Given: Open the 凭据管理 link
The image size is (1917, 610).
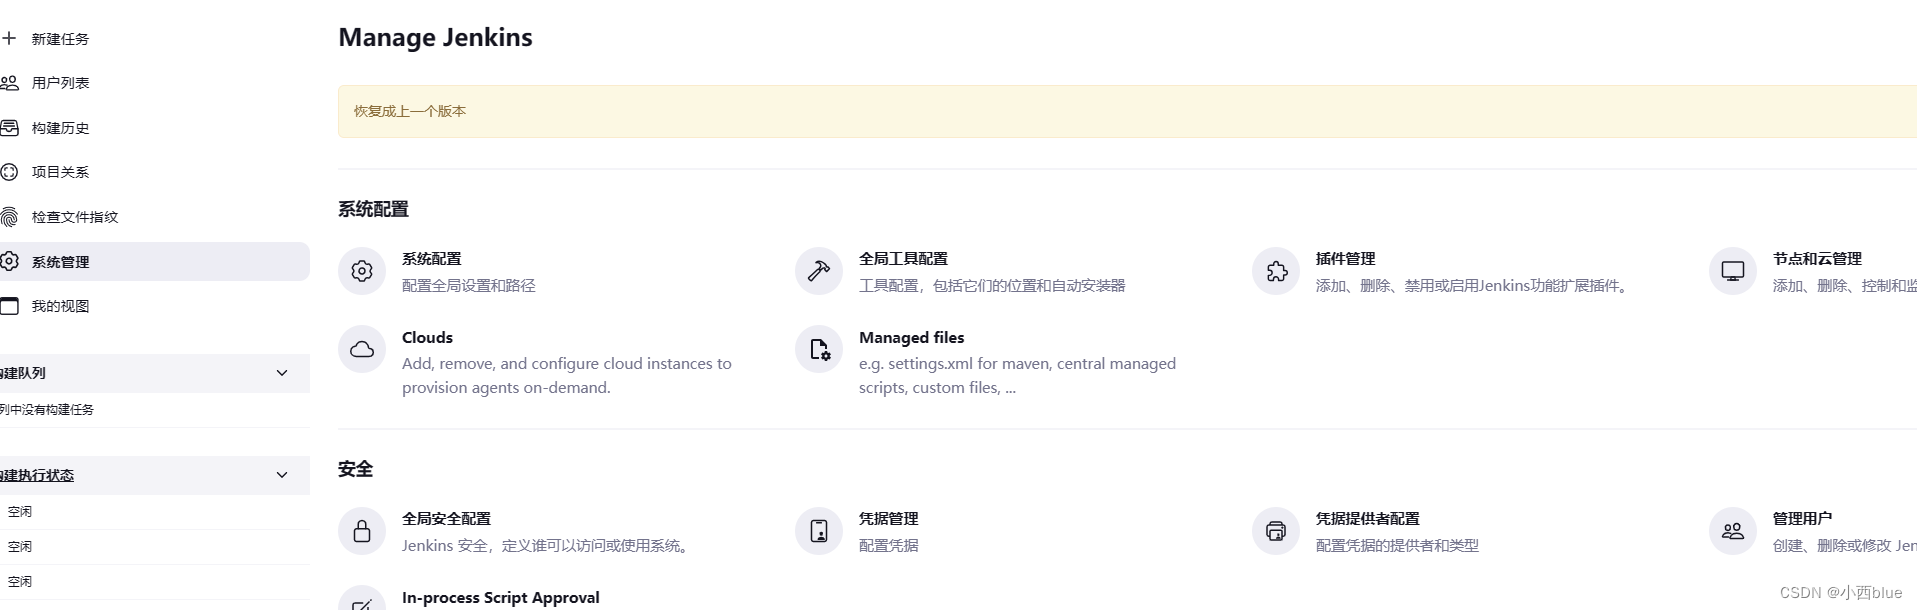Looking at the screenshot, I should click(x=889, y=518).
